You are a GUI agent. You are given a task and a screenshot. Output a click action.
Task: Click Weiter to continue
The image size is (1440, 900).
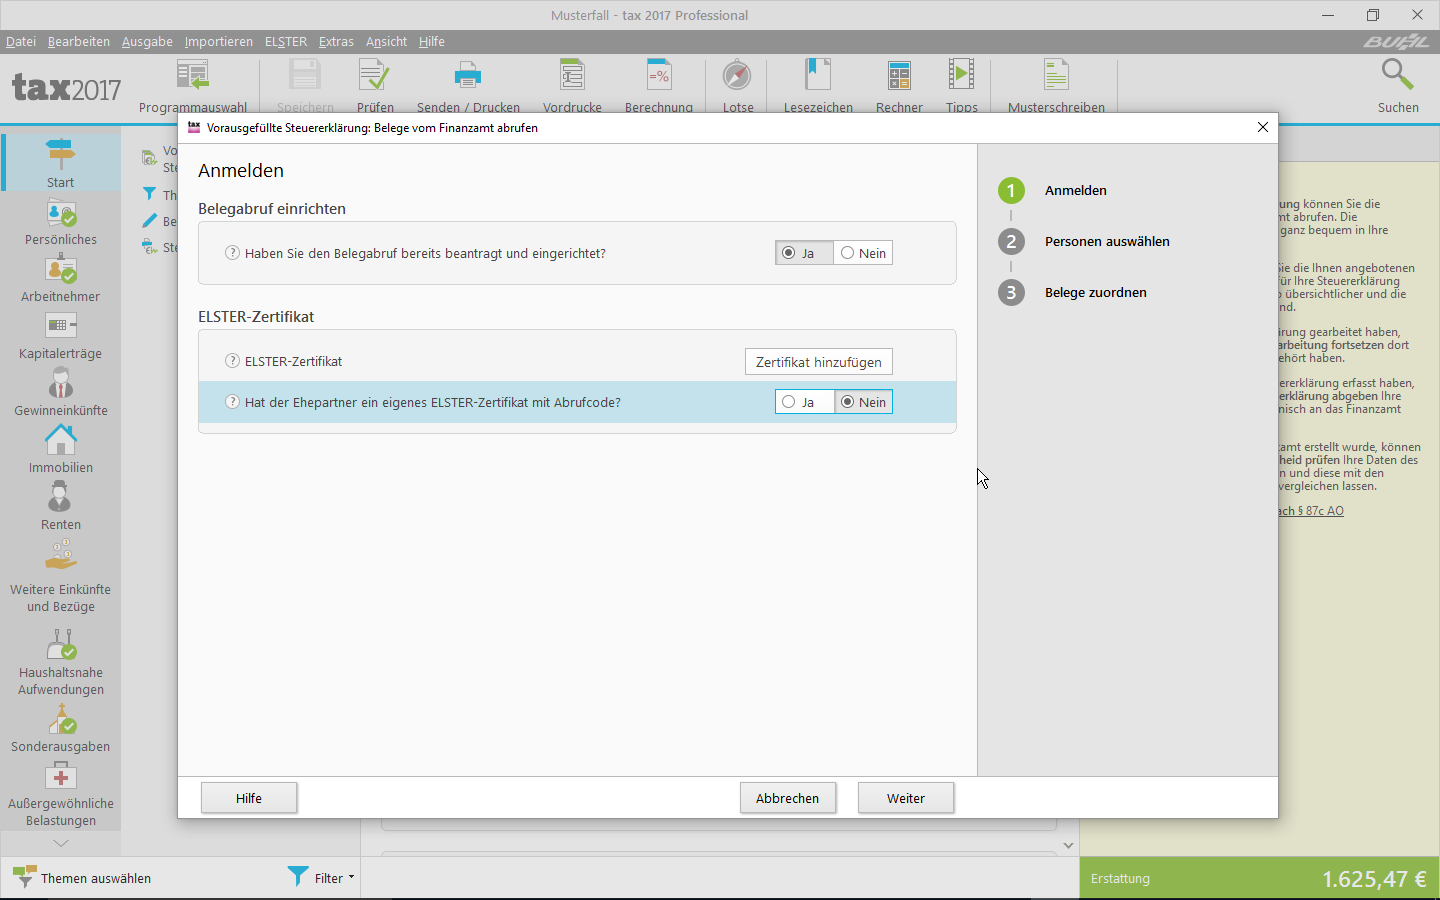pos(906,798)
